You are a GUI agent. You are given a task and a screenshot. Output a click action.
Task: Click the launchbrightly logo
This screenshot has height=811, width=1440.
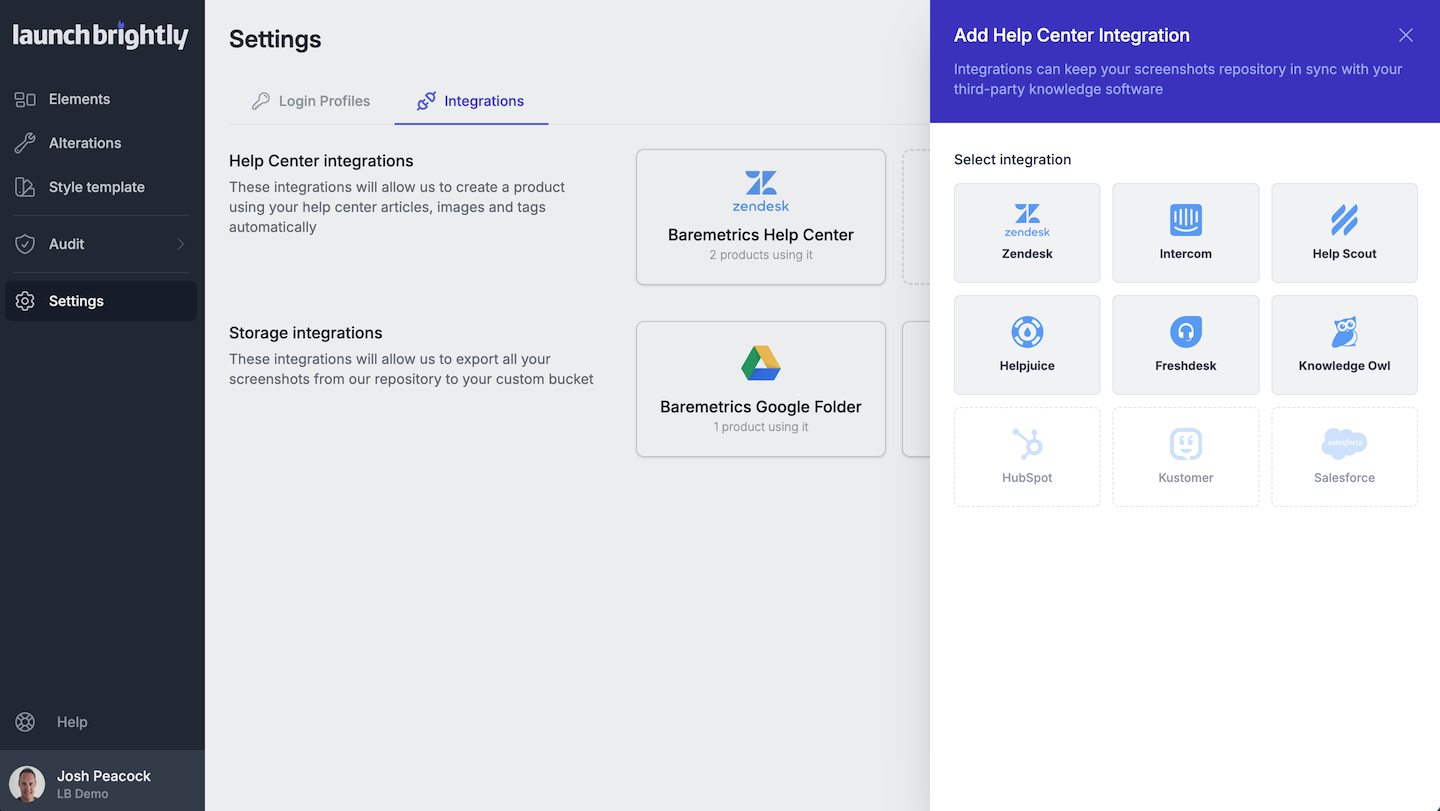coord(100,35)
